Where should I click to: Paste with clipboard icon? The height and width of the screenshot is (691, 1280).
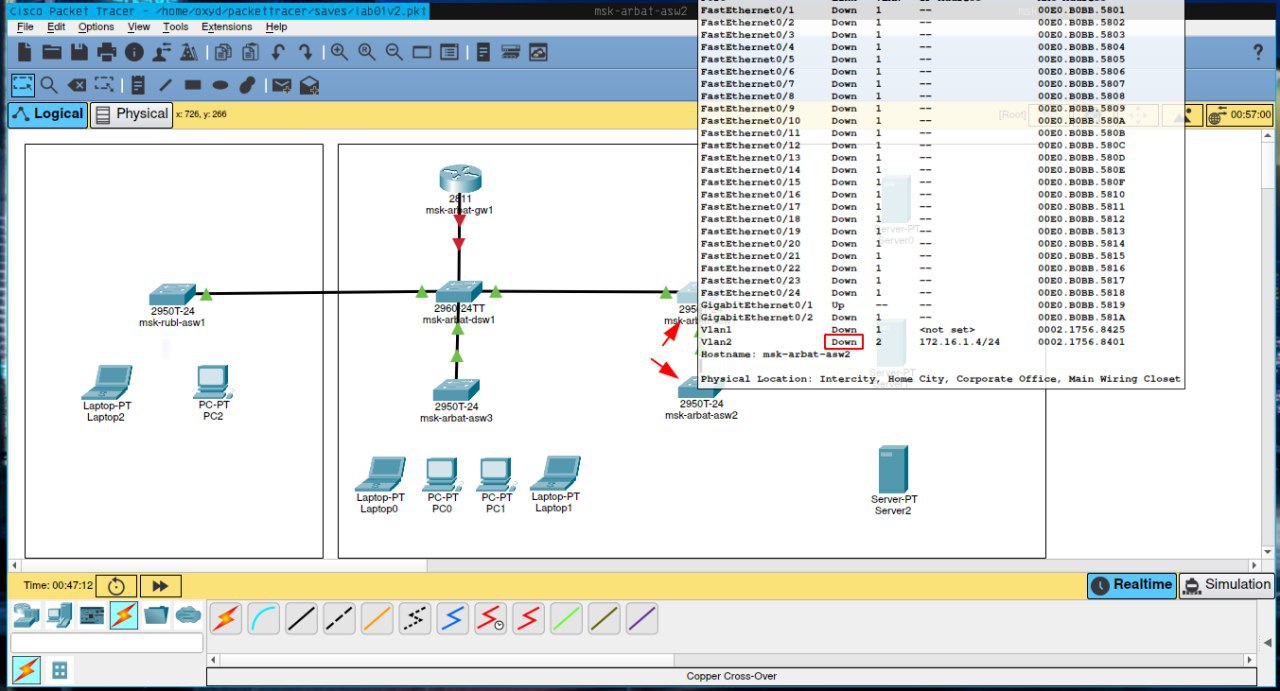tap(250, 52)
